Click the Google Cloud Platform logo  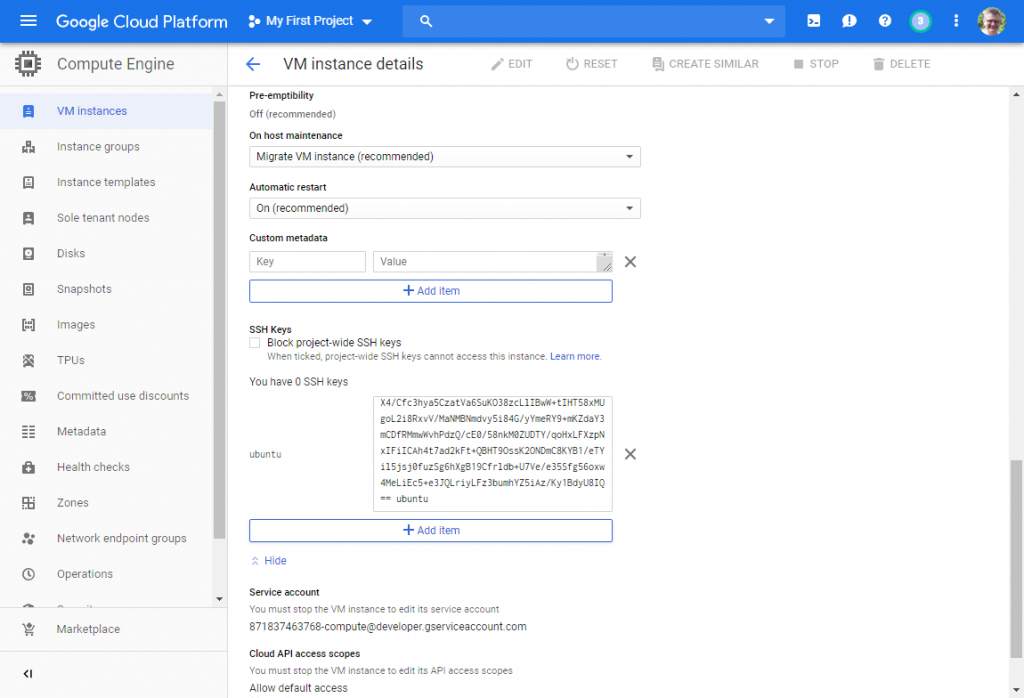click(x=142, y=22)
